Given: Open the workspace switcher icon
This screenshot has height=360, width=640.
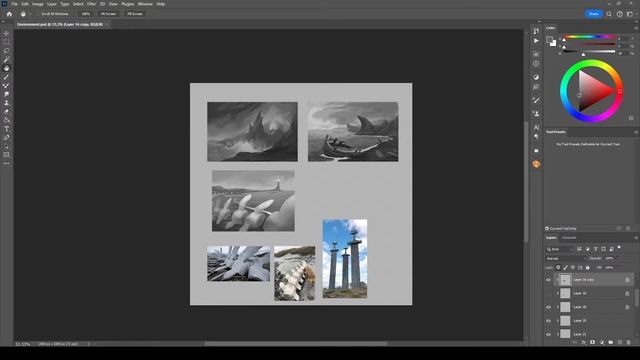Looking at the screenshot, I should (630, 14).
